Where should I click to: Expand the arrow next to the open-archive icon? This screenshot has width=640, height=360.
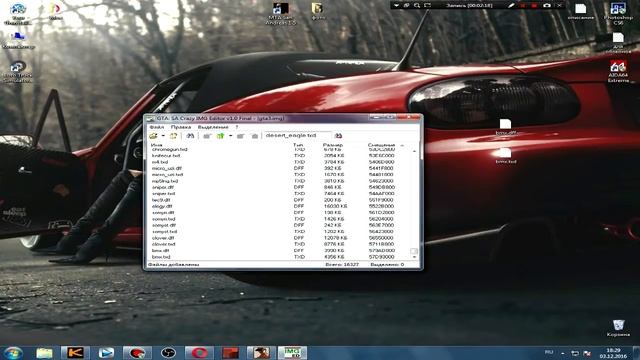[x=163, y=136]
